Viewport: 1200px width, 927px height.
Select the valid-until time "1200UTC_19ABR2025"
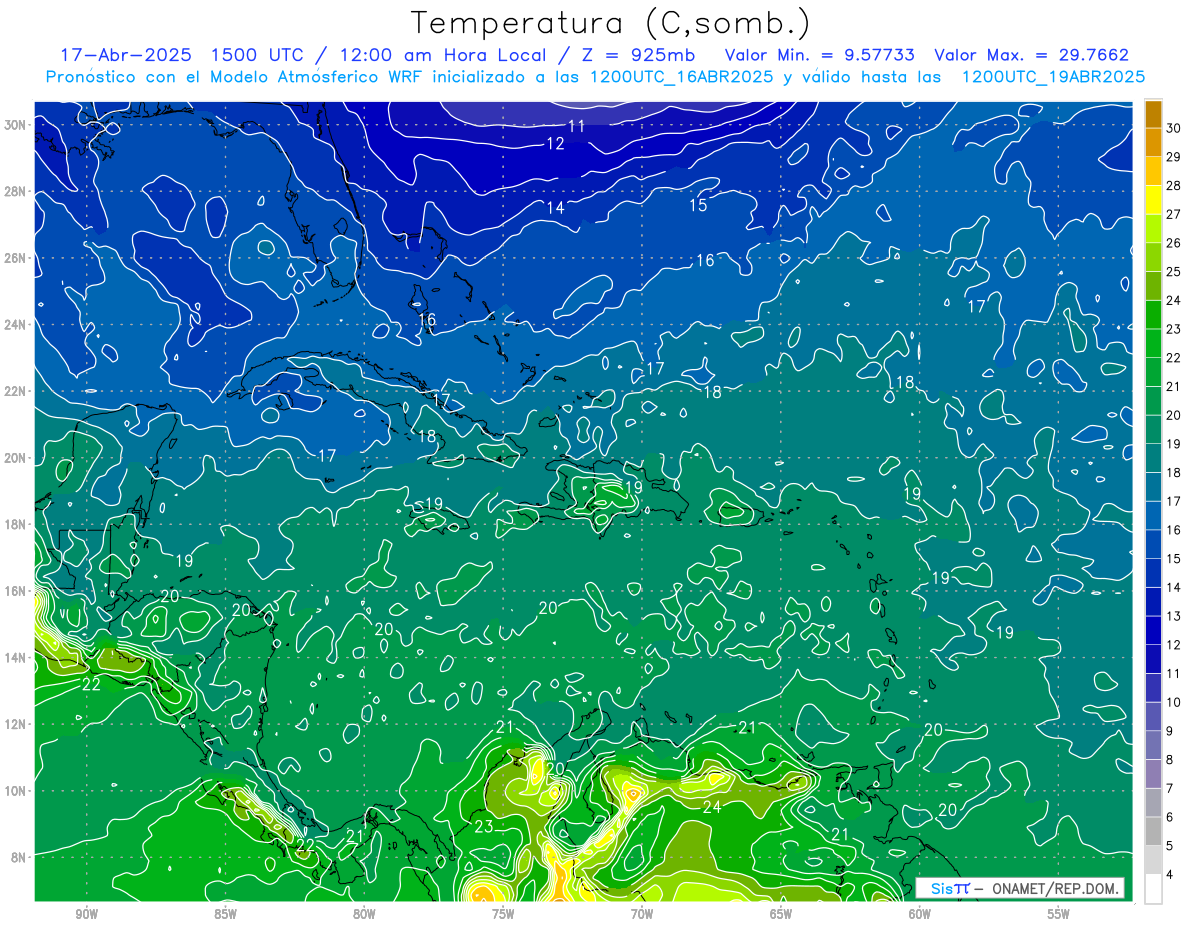point(1053,77)
